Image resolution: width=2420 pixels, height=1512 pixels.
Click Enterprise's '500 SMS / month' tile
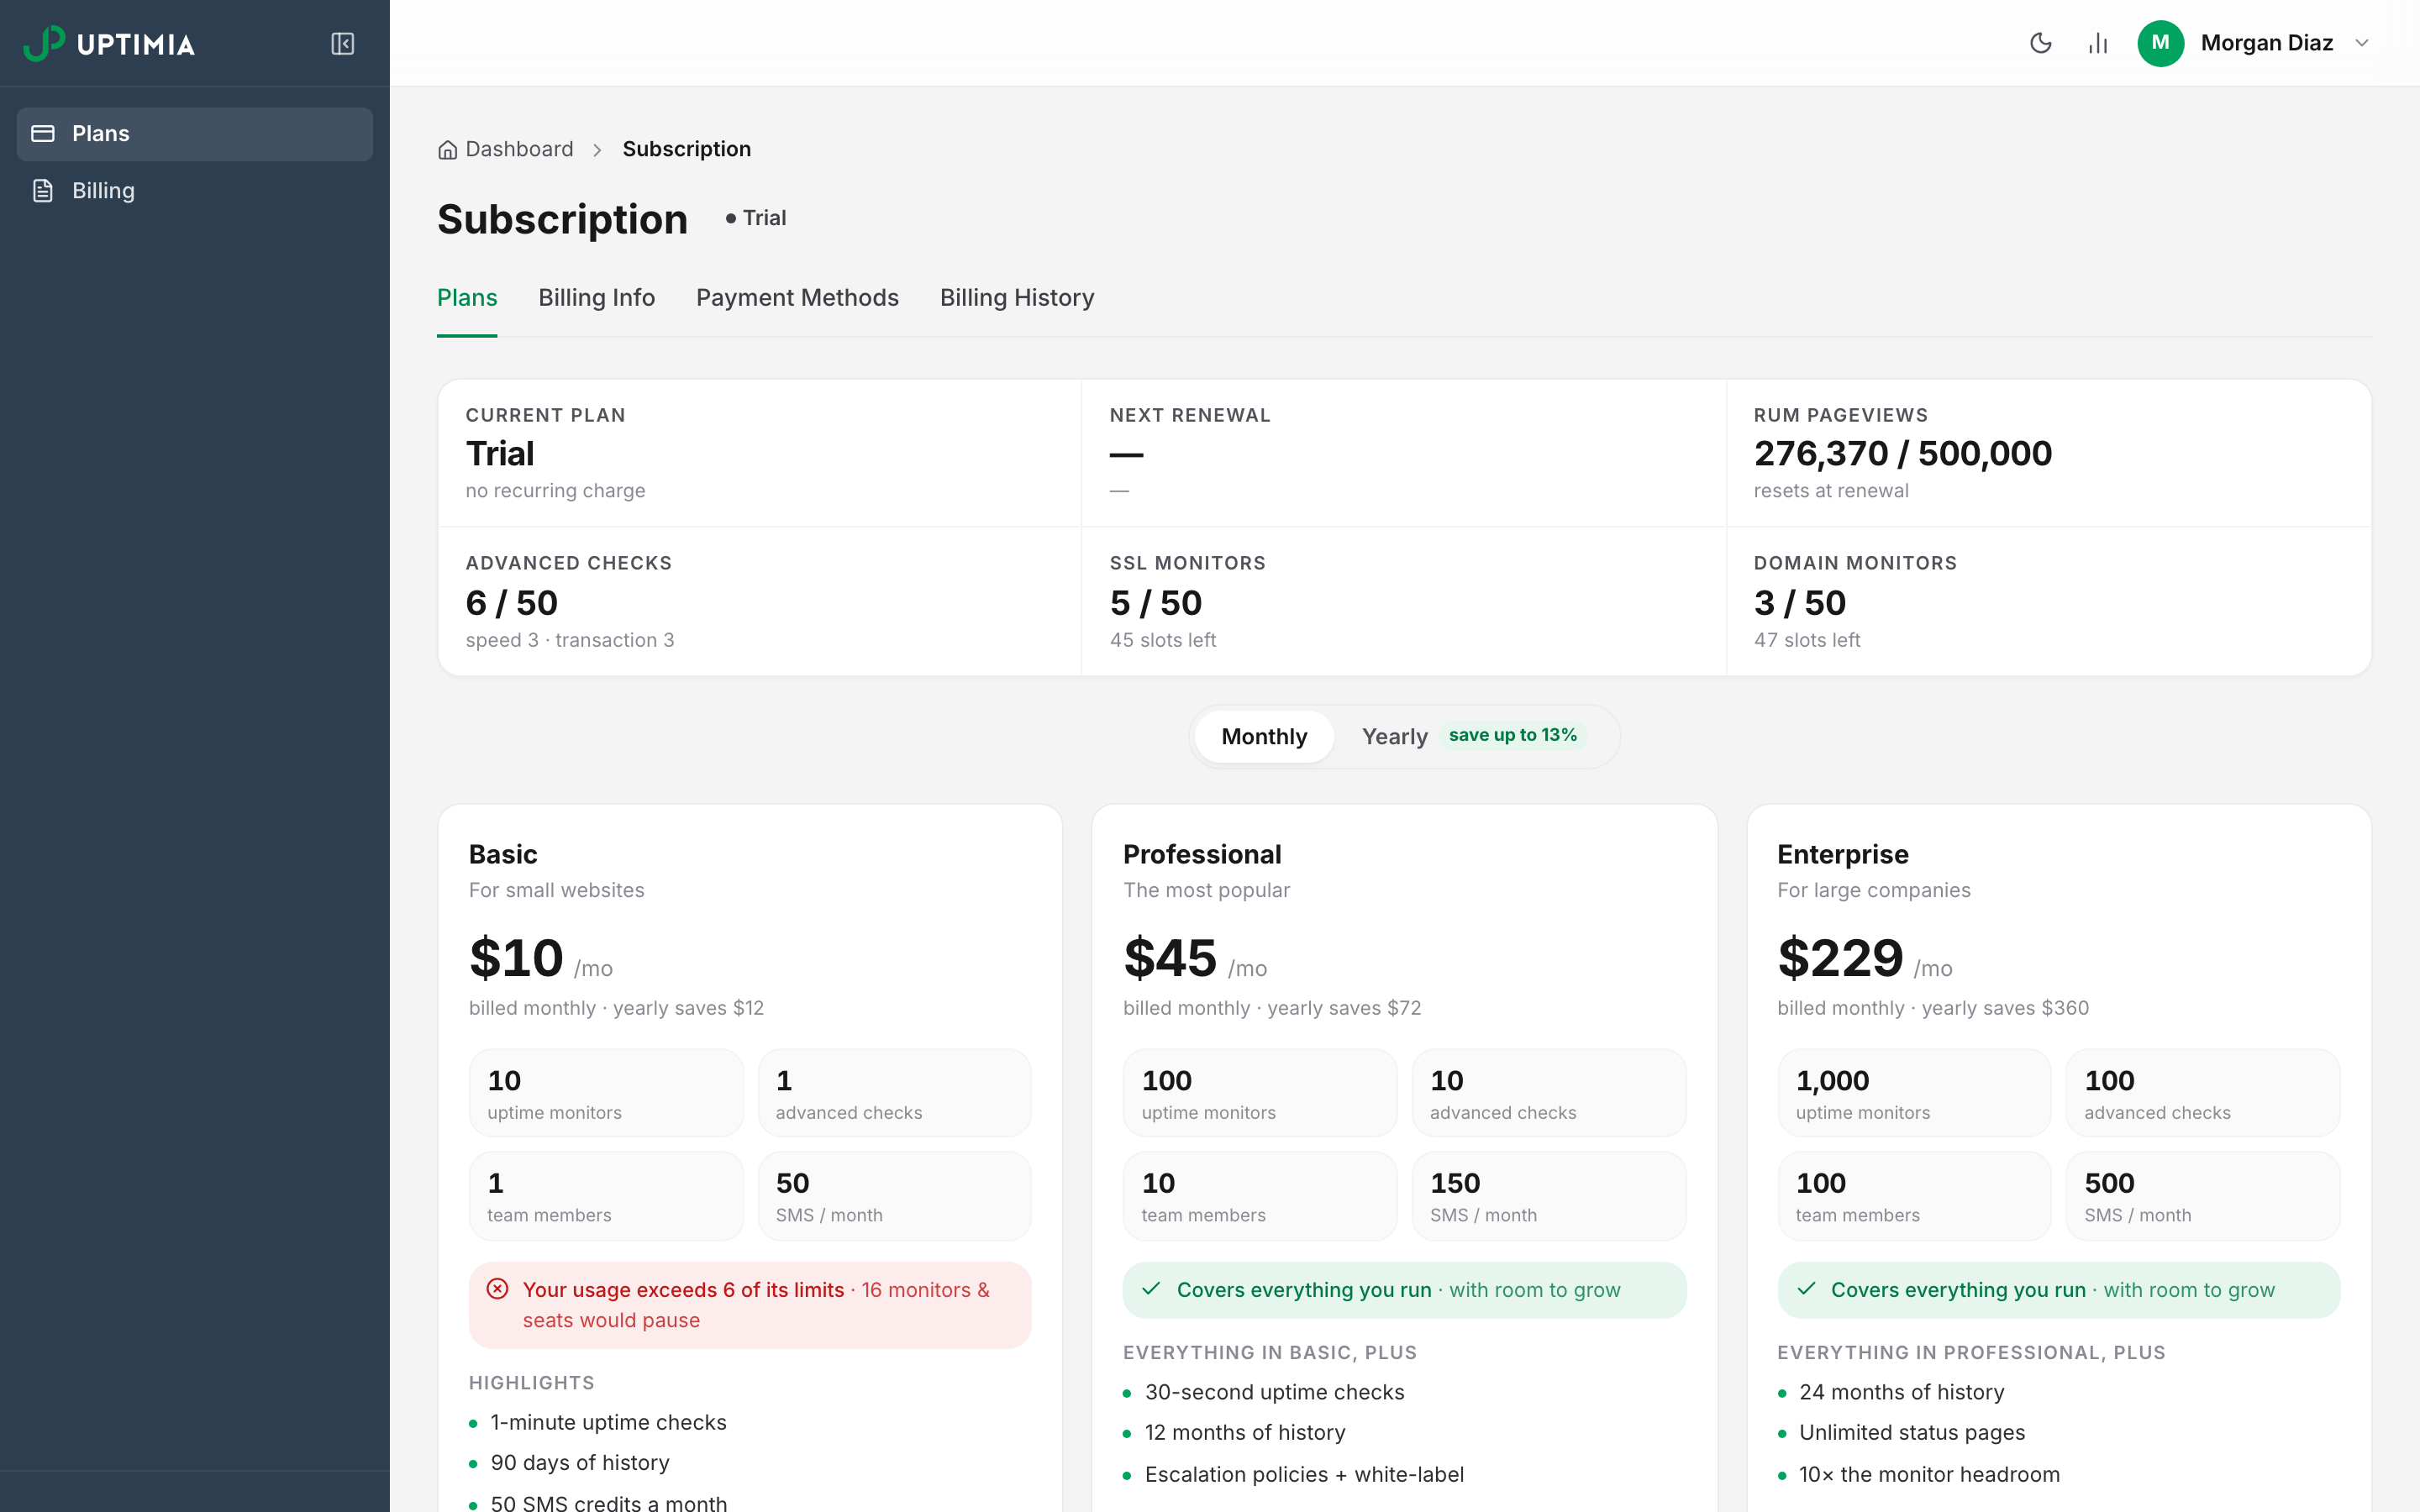coord(2202,1196)
